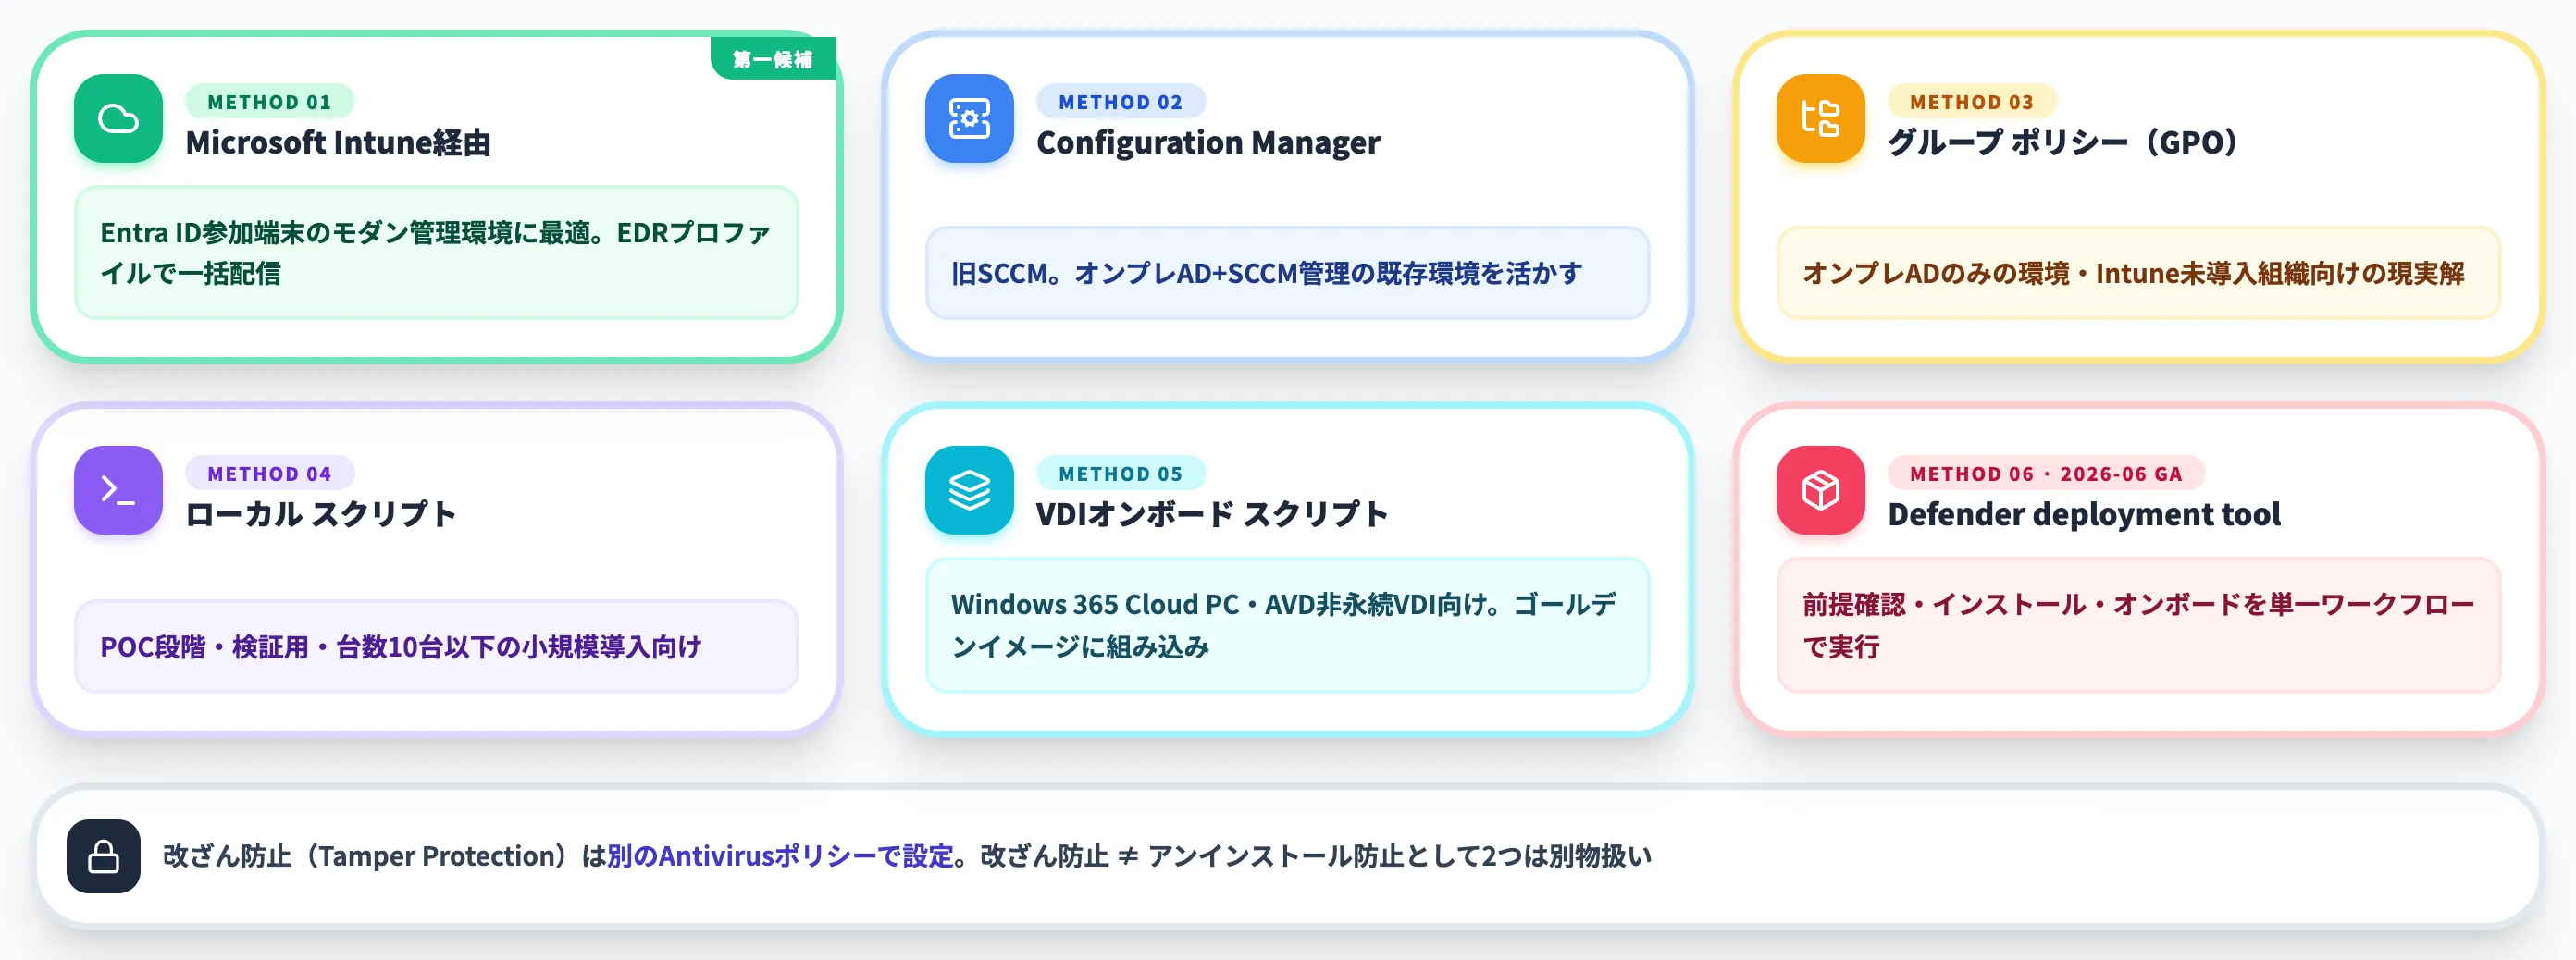Click the 前提確認・インストール description box
Image resolution: width=2576 pixels, height=960 pixels.
2138,625
